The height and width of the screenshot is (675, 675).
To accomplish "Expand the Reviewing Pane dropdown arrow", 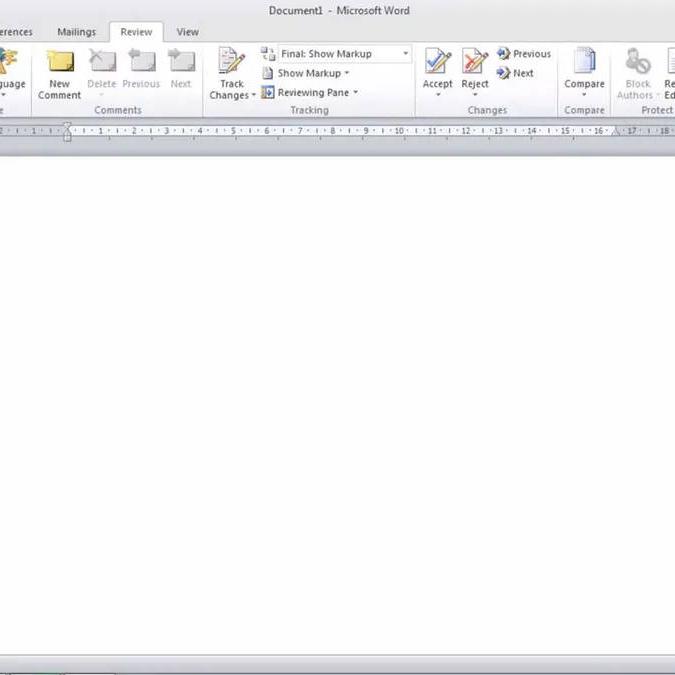I will point(356,92).
